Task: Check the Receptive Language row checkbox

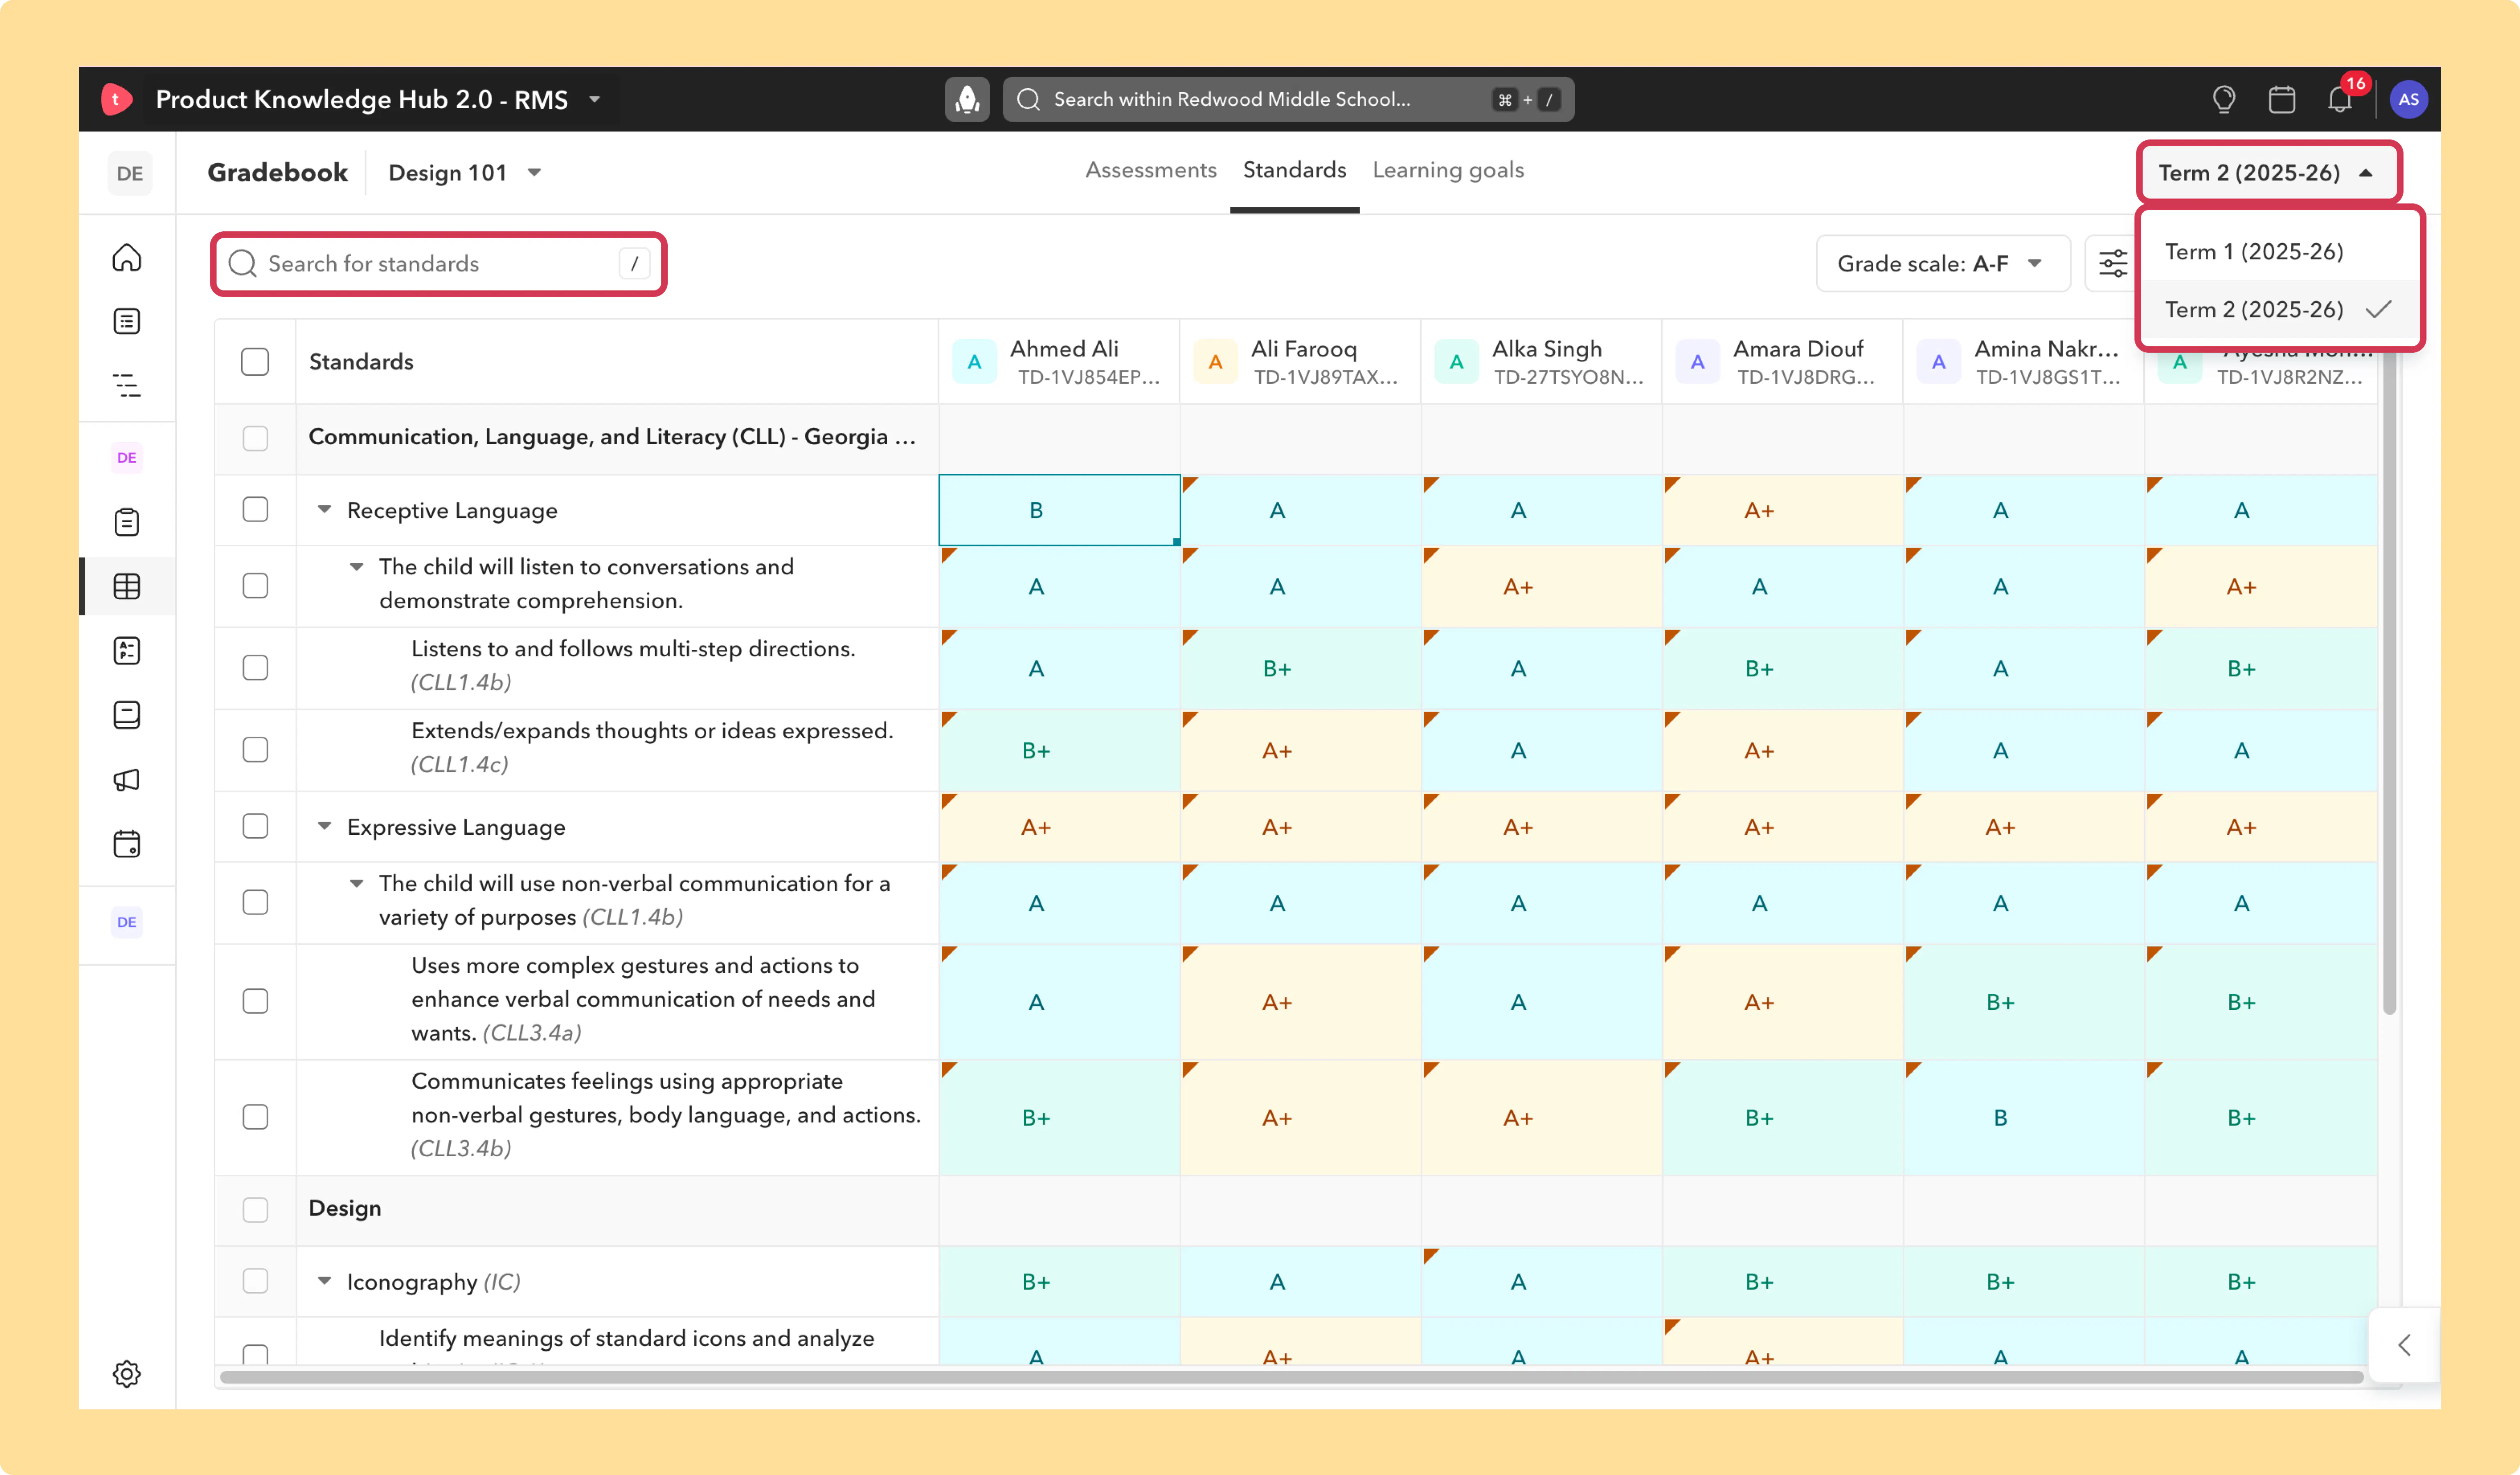Action: click(x=255, y=510)
